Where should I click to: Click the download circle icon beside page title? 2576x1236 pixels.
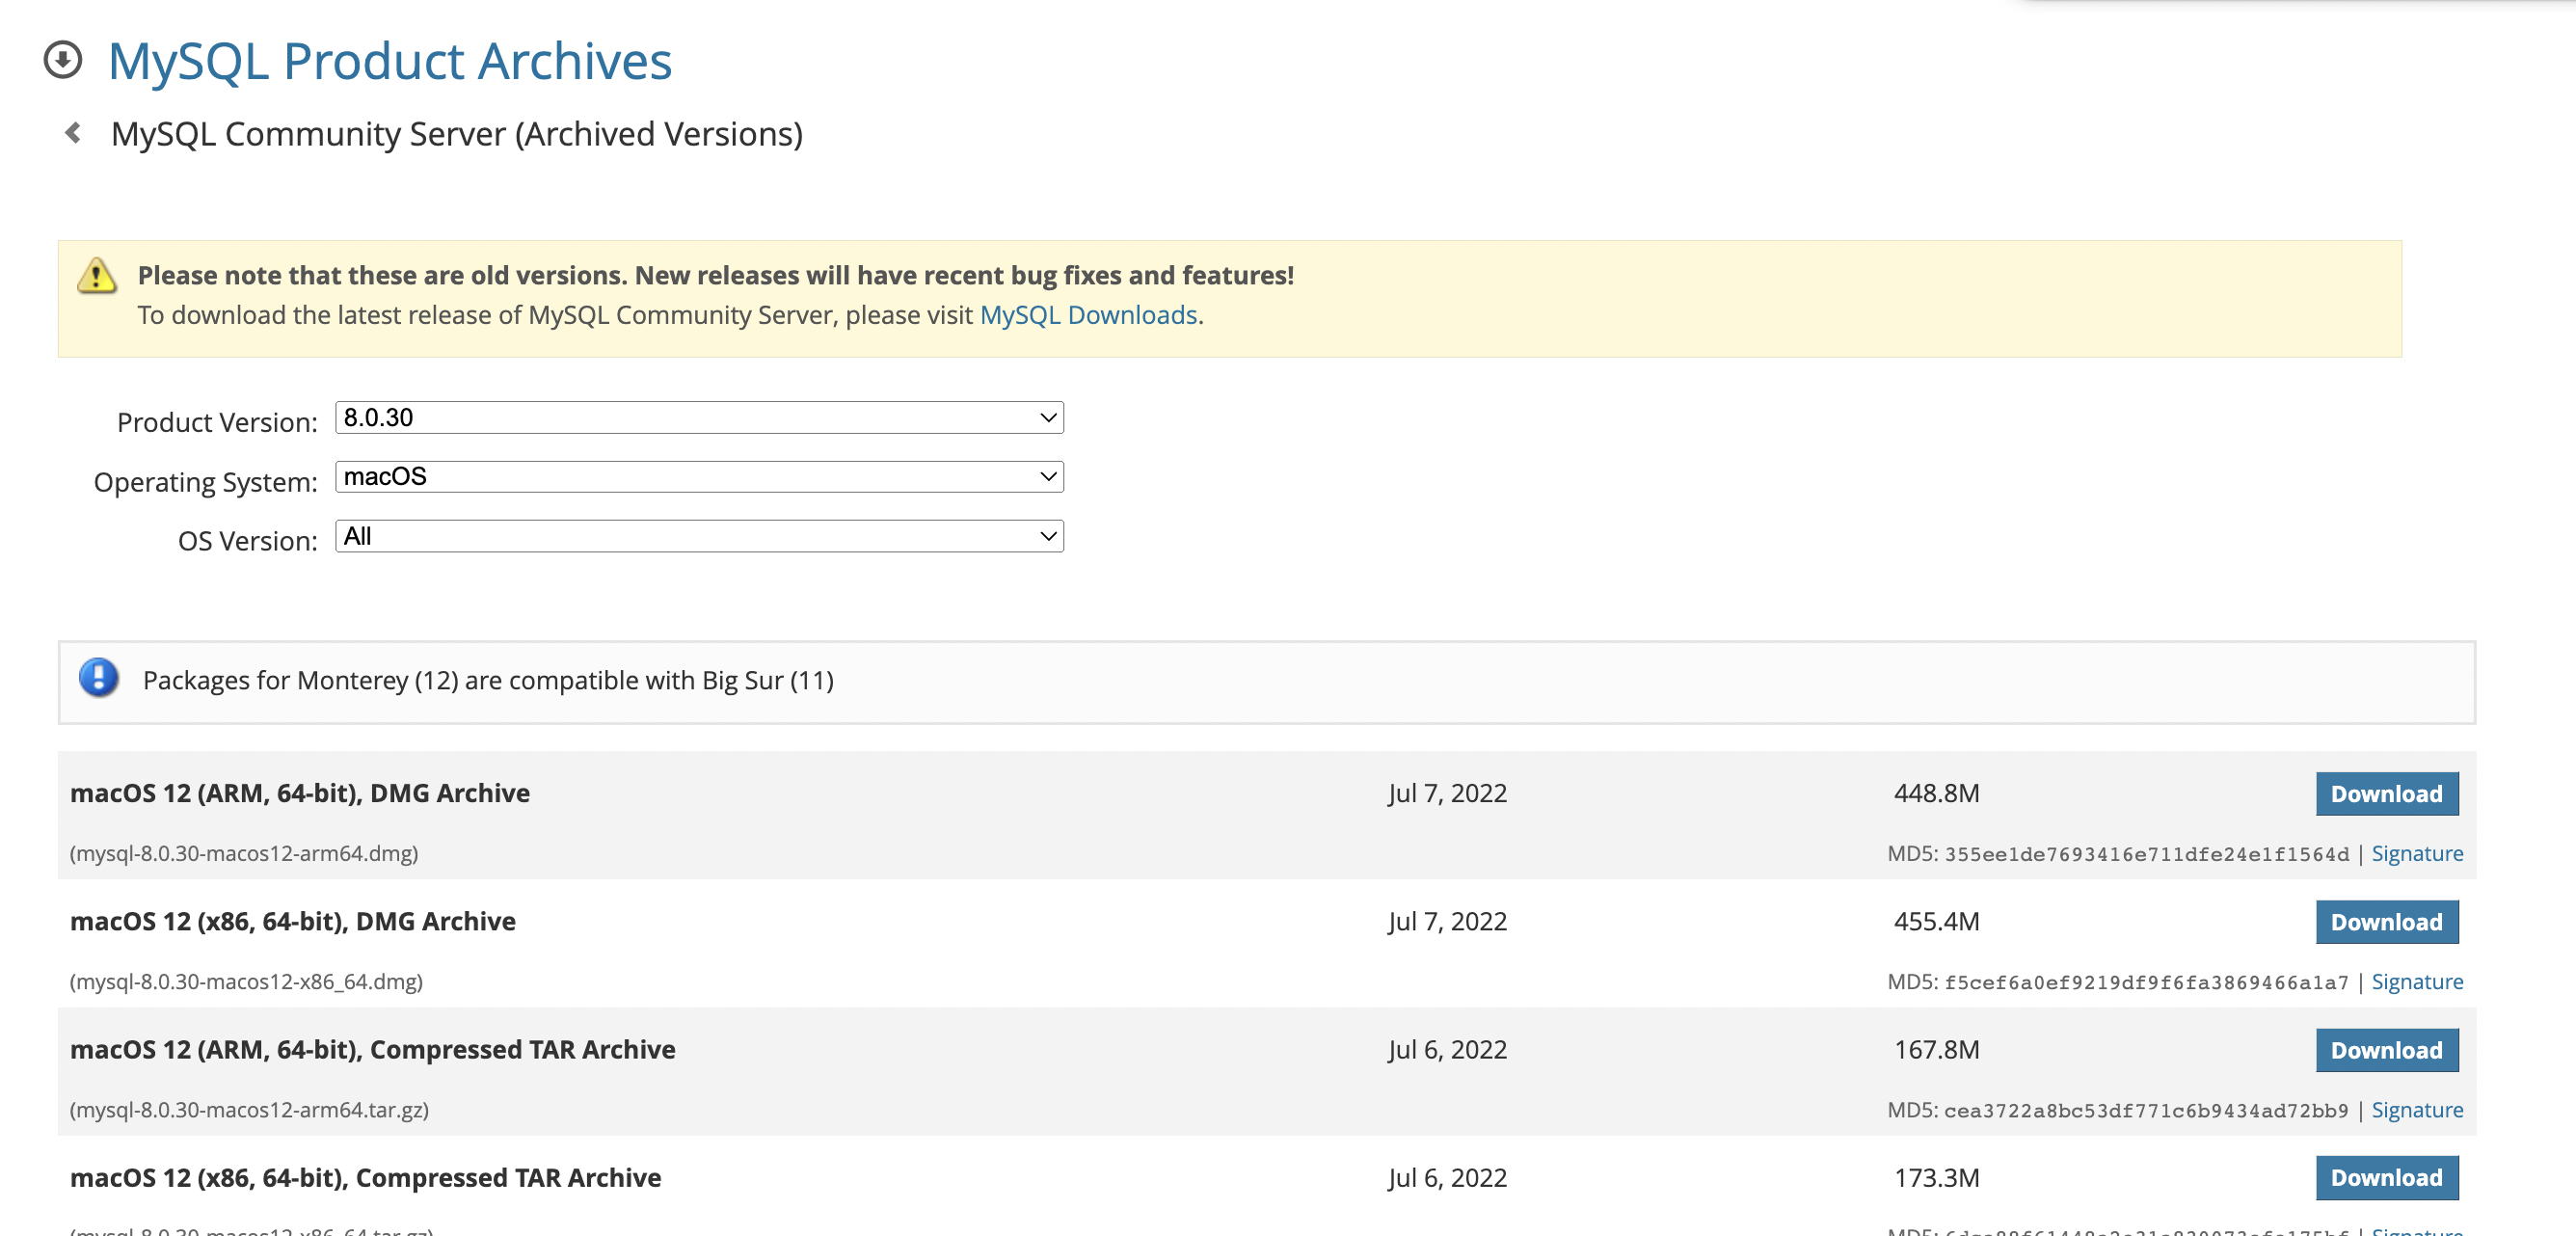pos(63,59)
